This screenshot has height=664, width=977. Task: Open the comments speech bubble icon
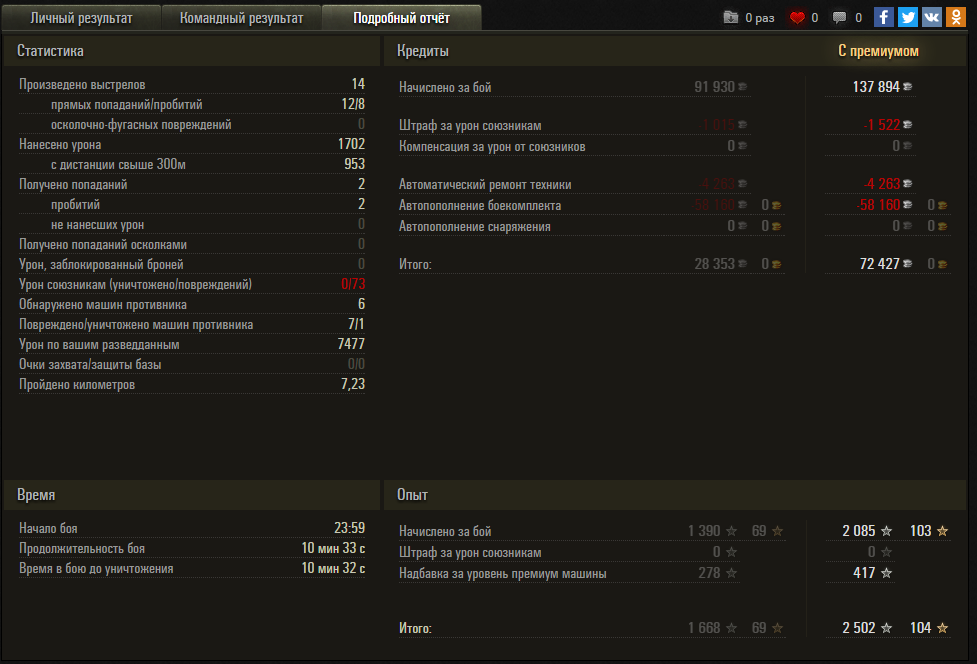(x=839, y=17)
